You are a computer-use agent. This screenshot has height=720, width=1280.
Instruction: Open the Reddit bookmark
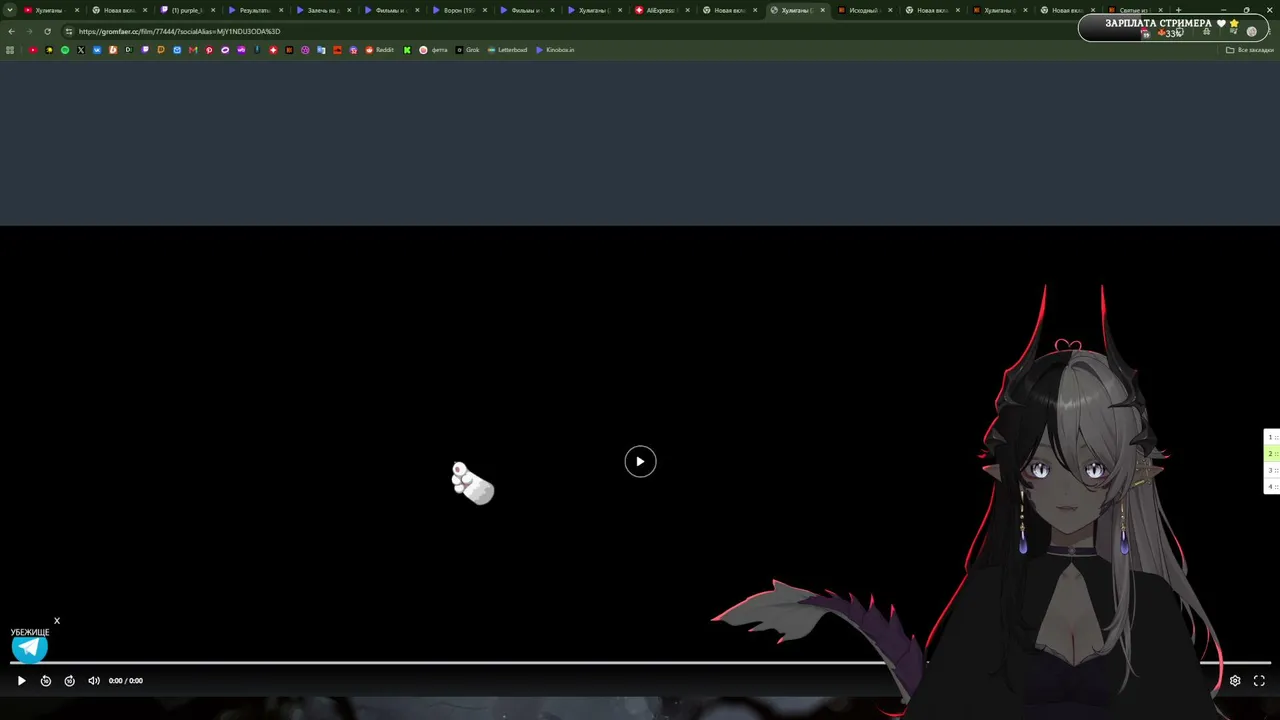coord(380,50)
